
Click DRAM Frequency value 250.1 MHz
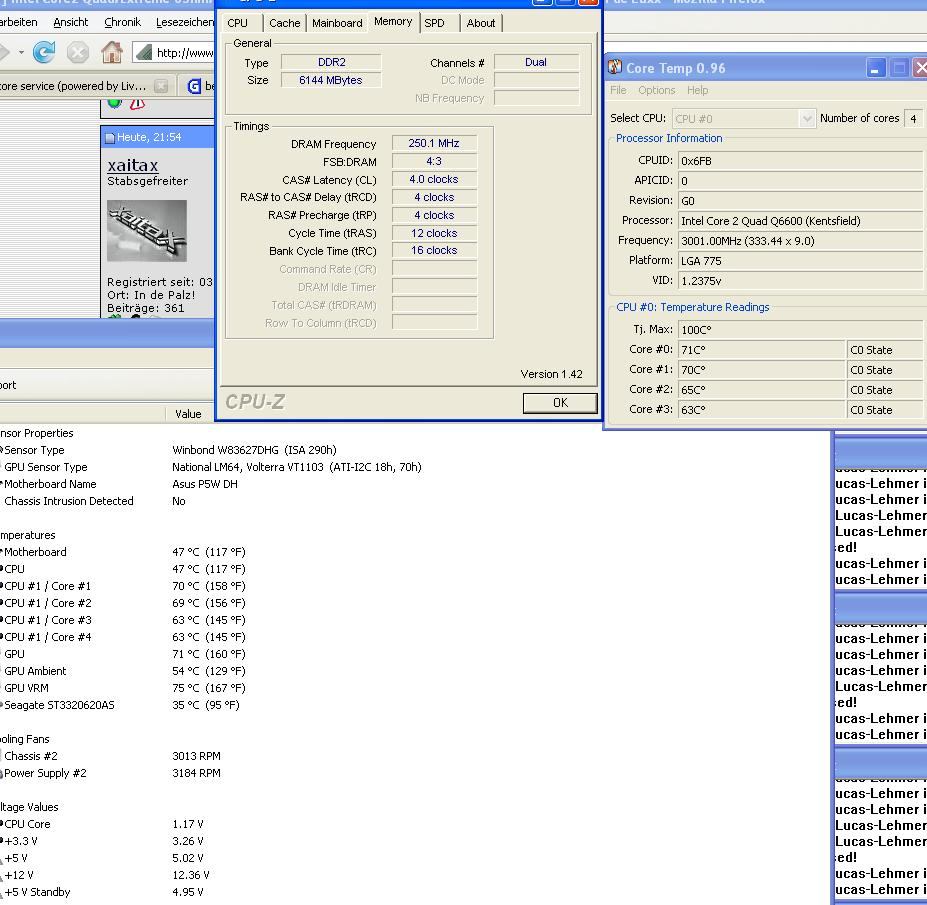434,143
